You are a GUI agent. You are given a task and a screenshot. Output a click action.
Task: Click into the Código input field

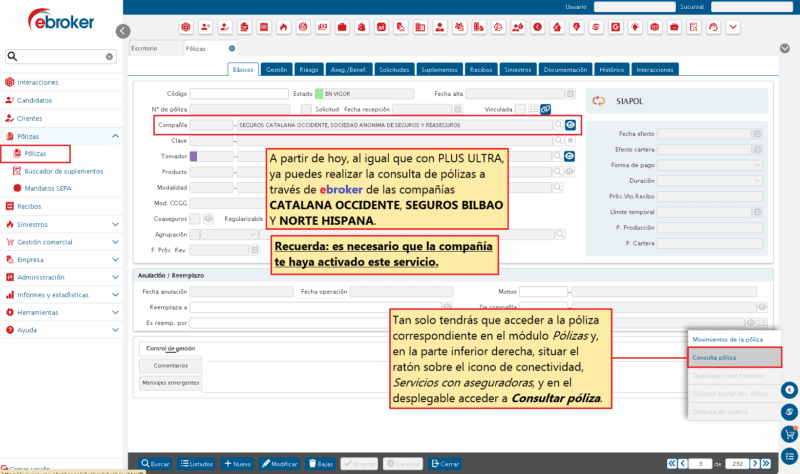click(x=239, y=94)
